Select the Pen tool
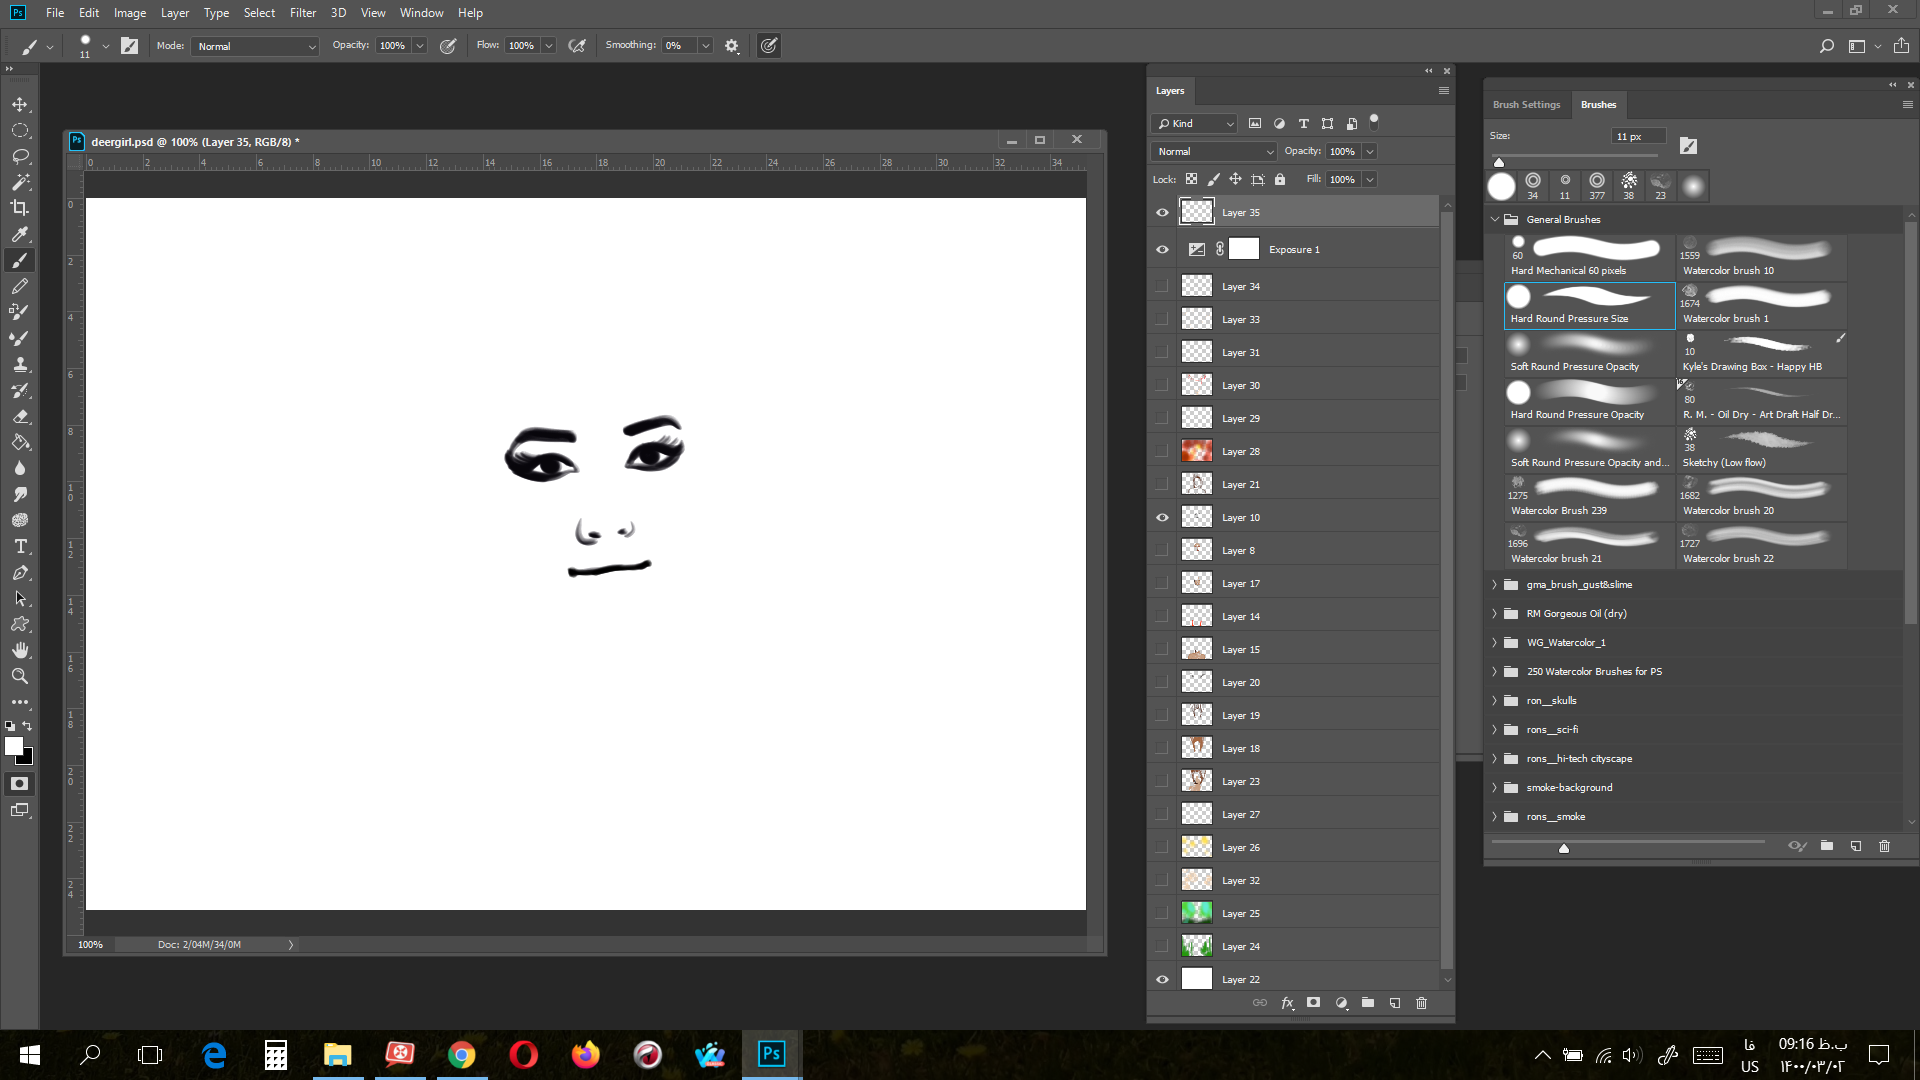1920x1080 pixels. click(20, 572)
